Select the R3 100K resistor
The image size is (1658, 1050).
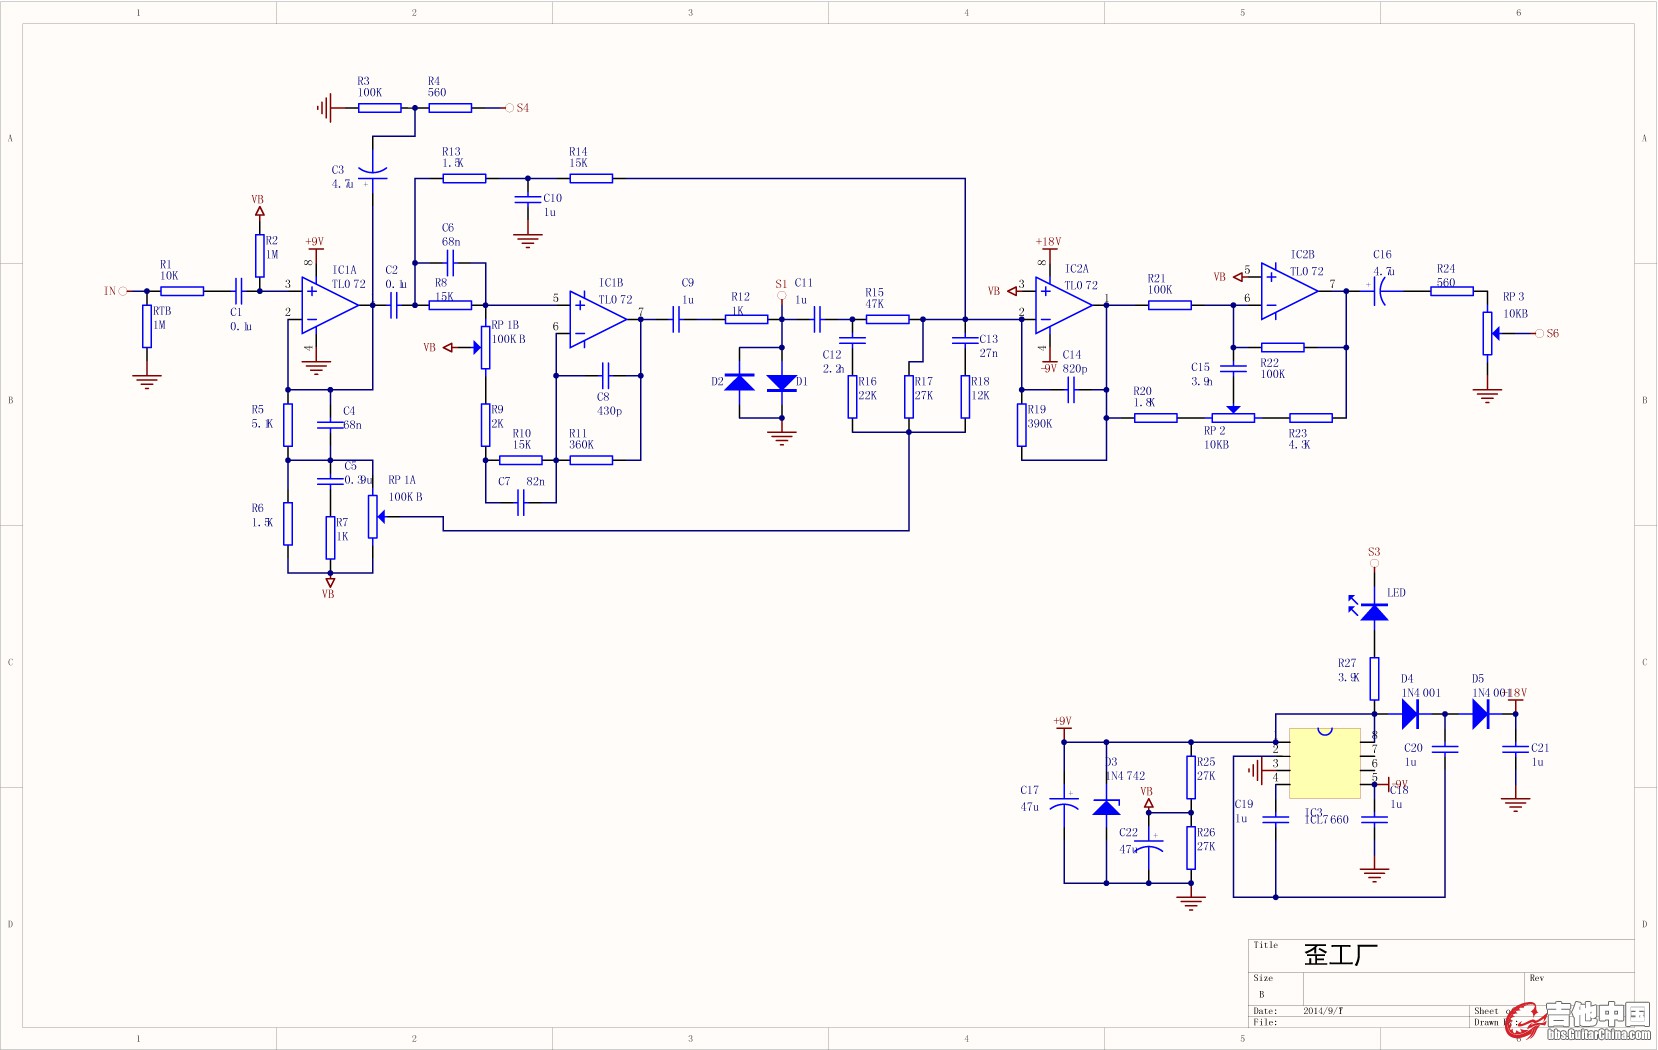[380, 108]
